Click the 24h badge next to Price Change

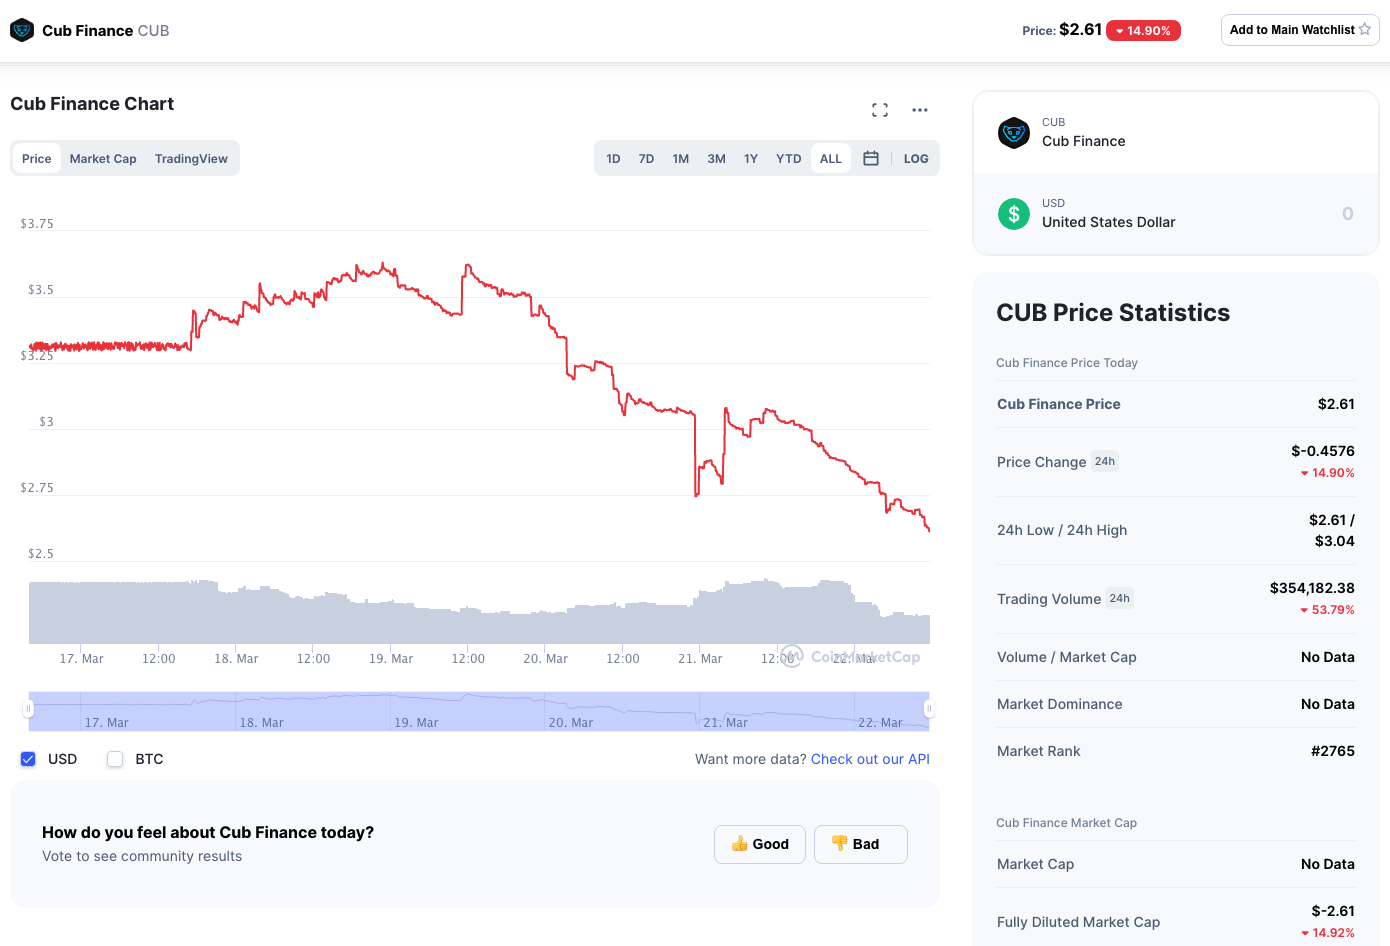point(1104,461)
